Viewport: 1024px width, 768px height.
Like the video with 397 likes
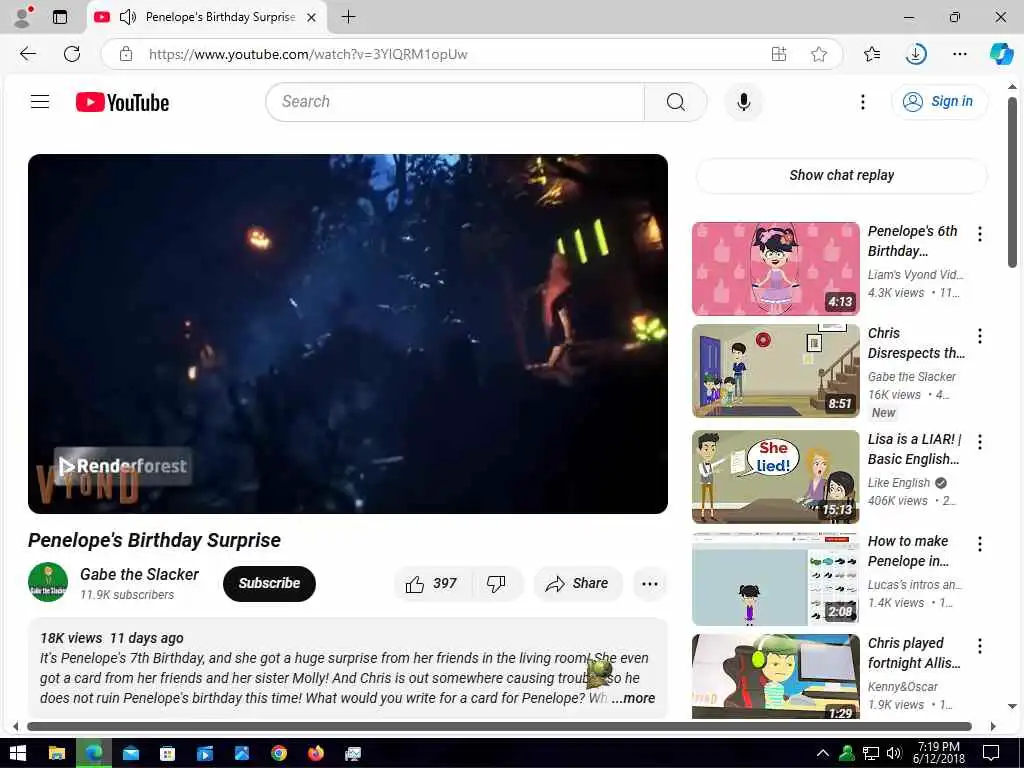tap(432, 583)
